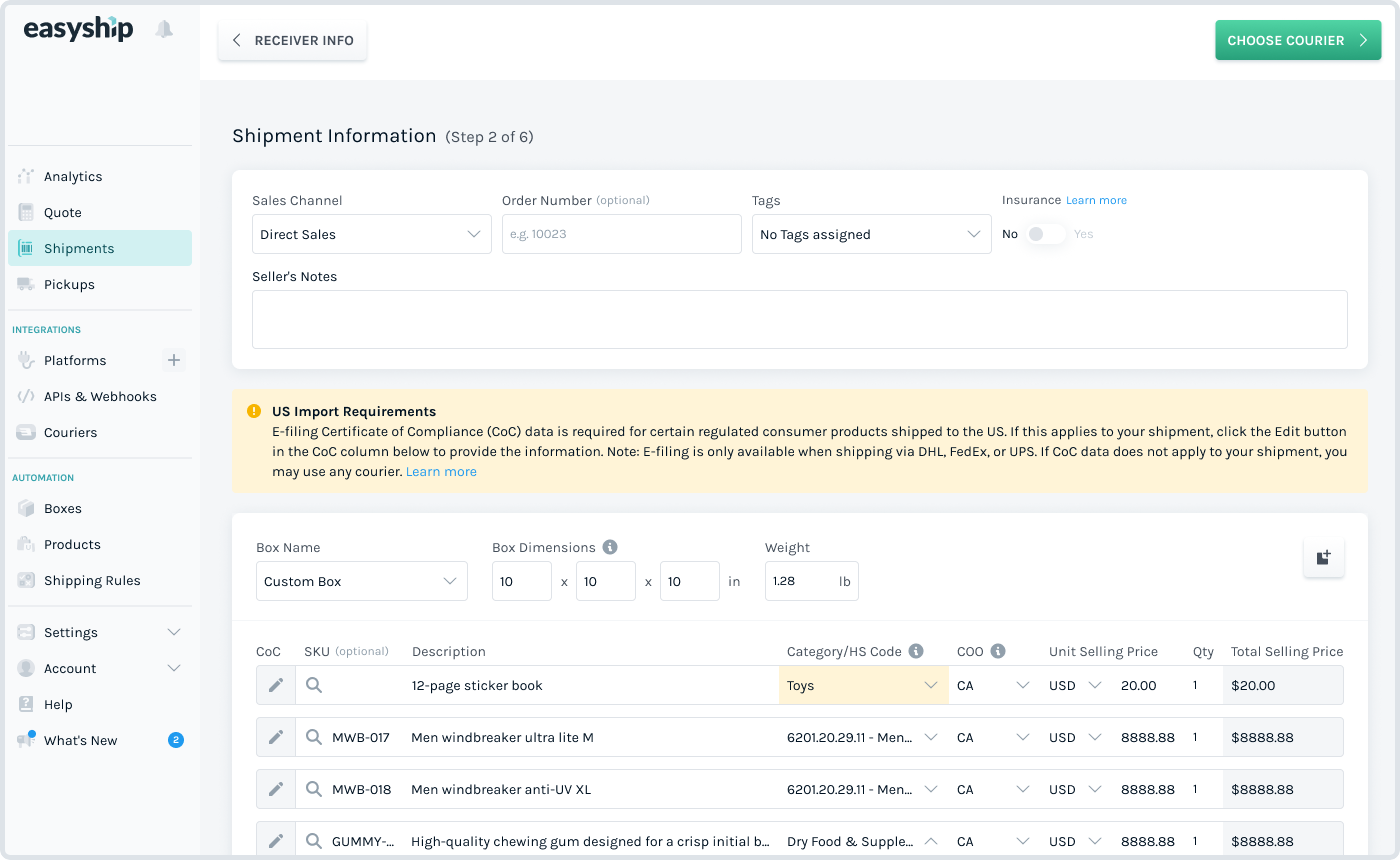Expand the Settings menu chevron
Viewport: 1400px width, 860px height.
[174, 632]
